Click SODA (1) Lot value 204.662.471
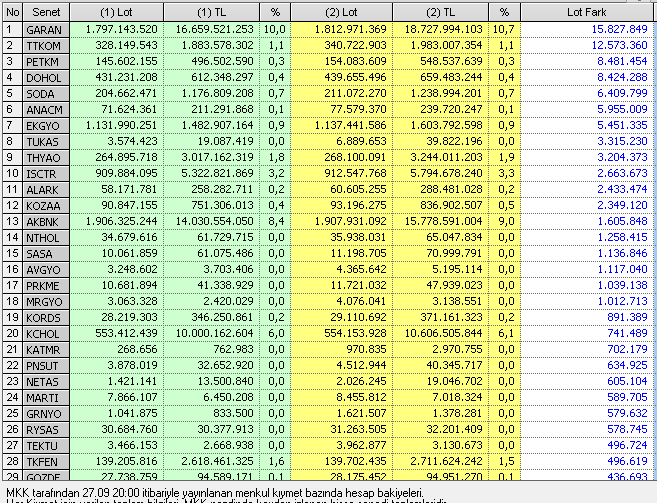Screen dimensions: 657x503 (127, 93)
